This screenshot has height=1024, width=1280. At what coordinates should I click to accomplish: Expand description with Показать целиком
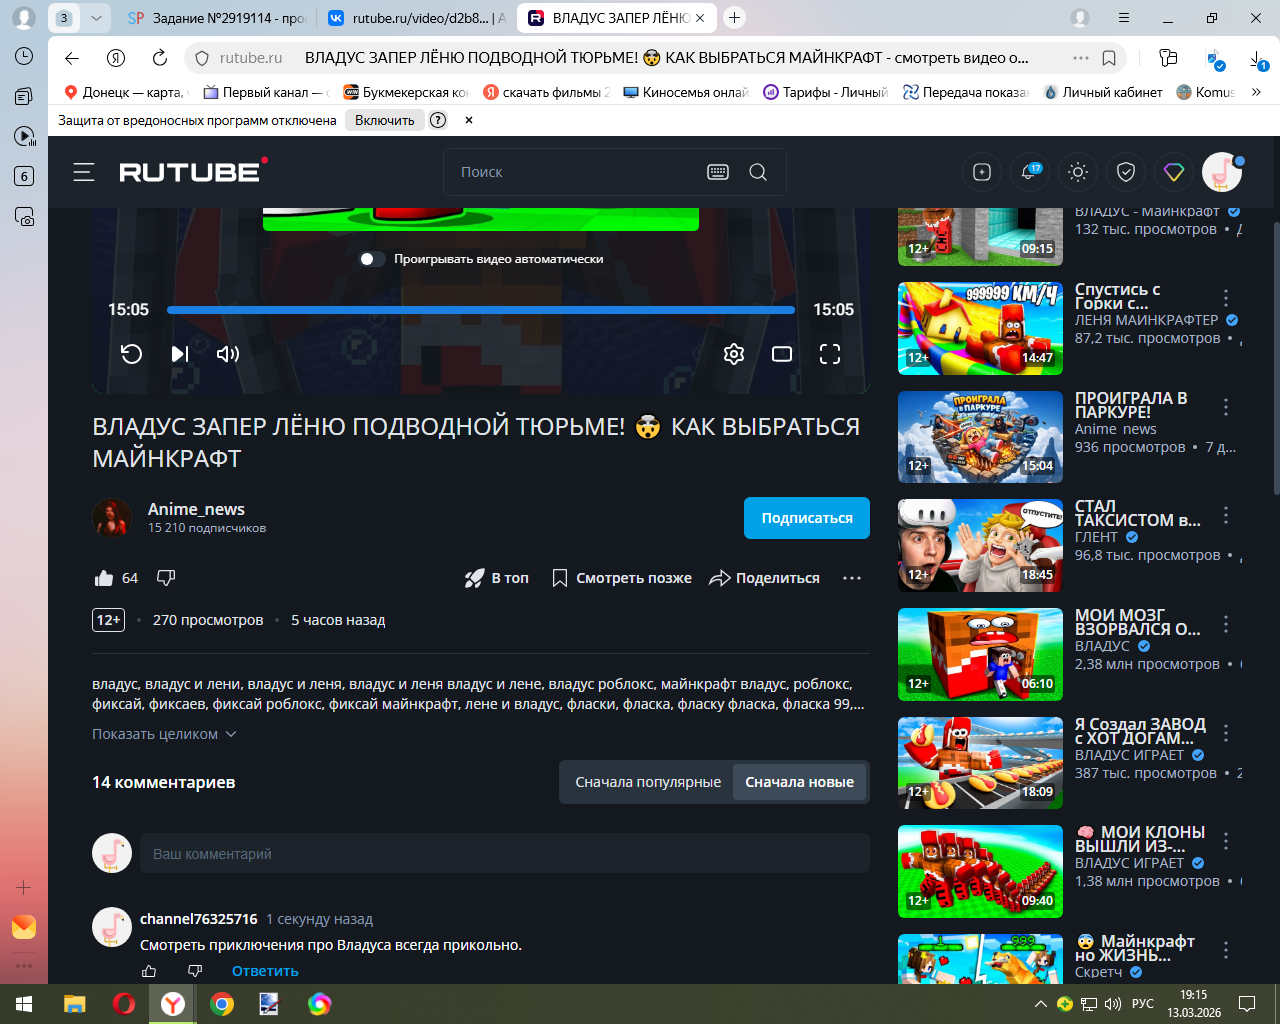click(164, 734)
